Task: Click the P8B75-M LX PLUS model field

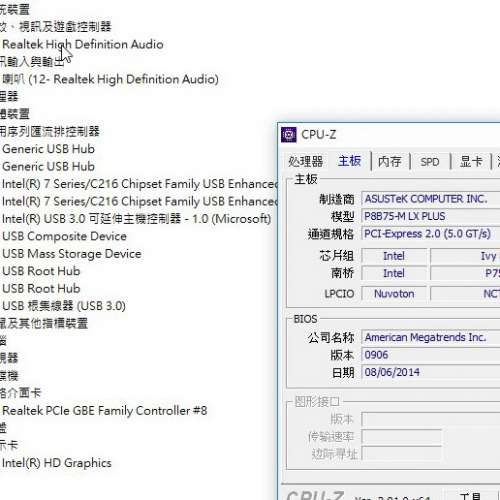Action: tap(430, 216)
